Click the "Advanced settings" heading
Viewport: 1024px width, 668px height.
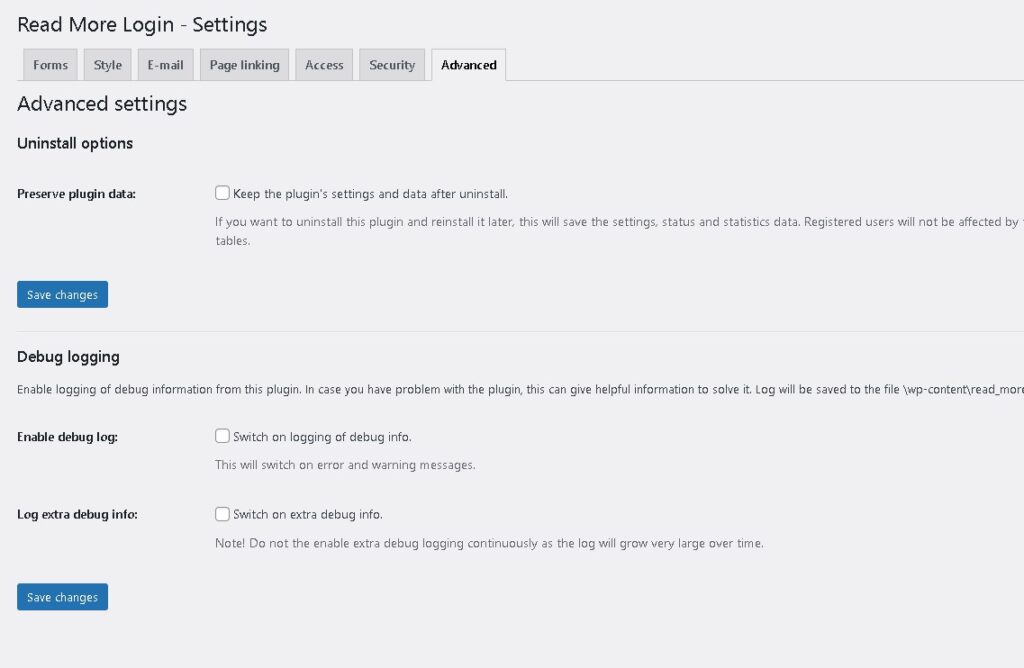(x=102, y=104)
